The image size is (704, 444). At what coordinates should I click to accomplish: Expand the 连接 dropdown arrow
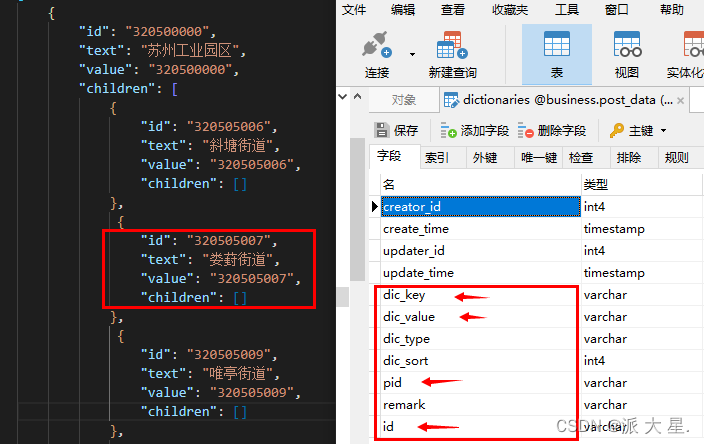click(x=412, y=54)
